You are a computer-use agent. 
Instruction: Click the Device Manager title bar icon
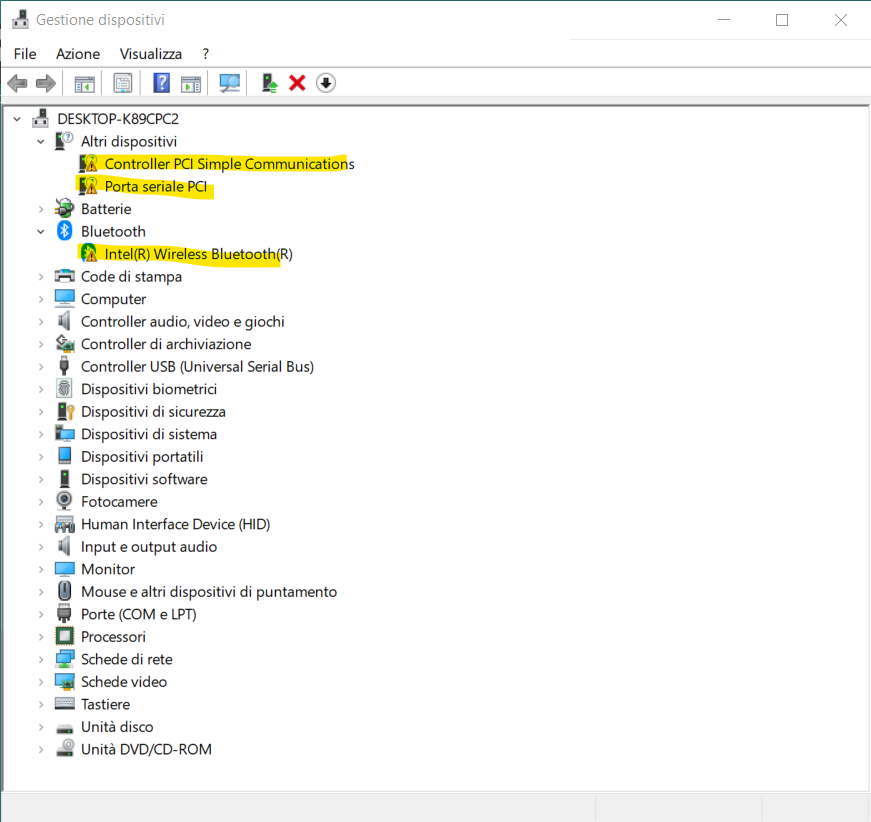pyautogui.click(x=20, y=19)
